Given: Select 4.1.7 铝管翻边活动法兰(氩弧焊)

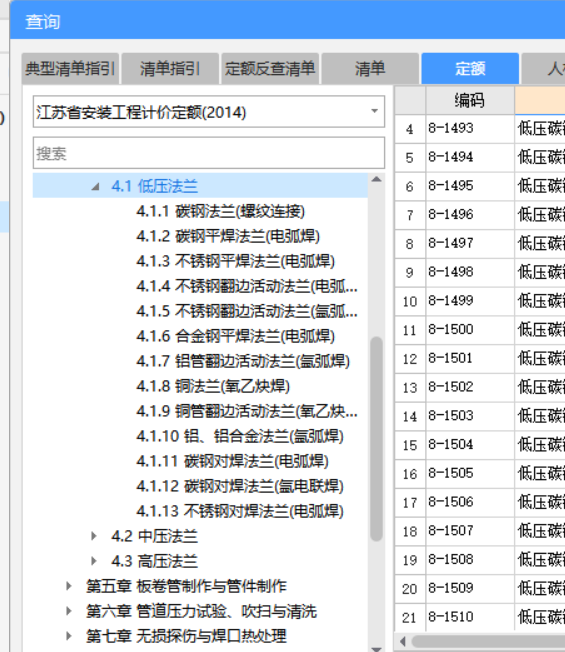Looking at the screenshot, I should pos(243,361).
